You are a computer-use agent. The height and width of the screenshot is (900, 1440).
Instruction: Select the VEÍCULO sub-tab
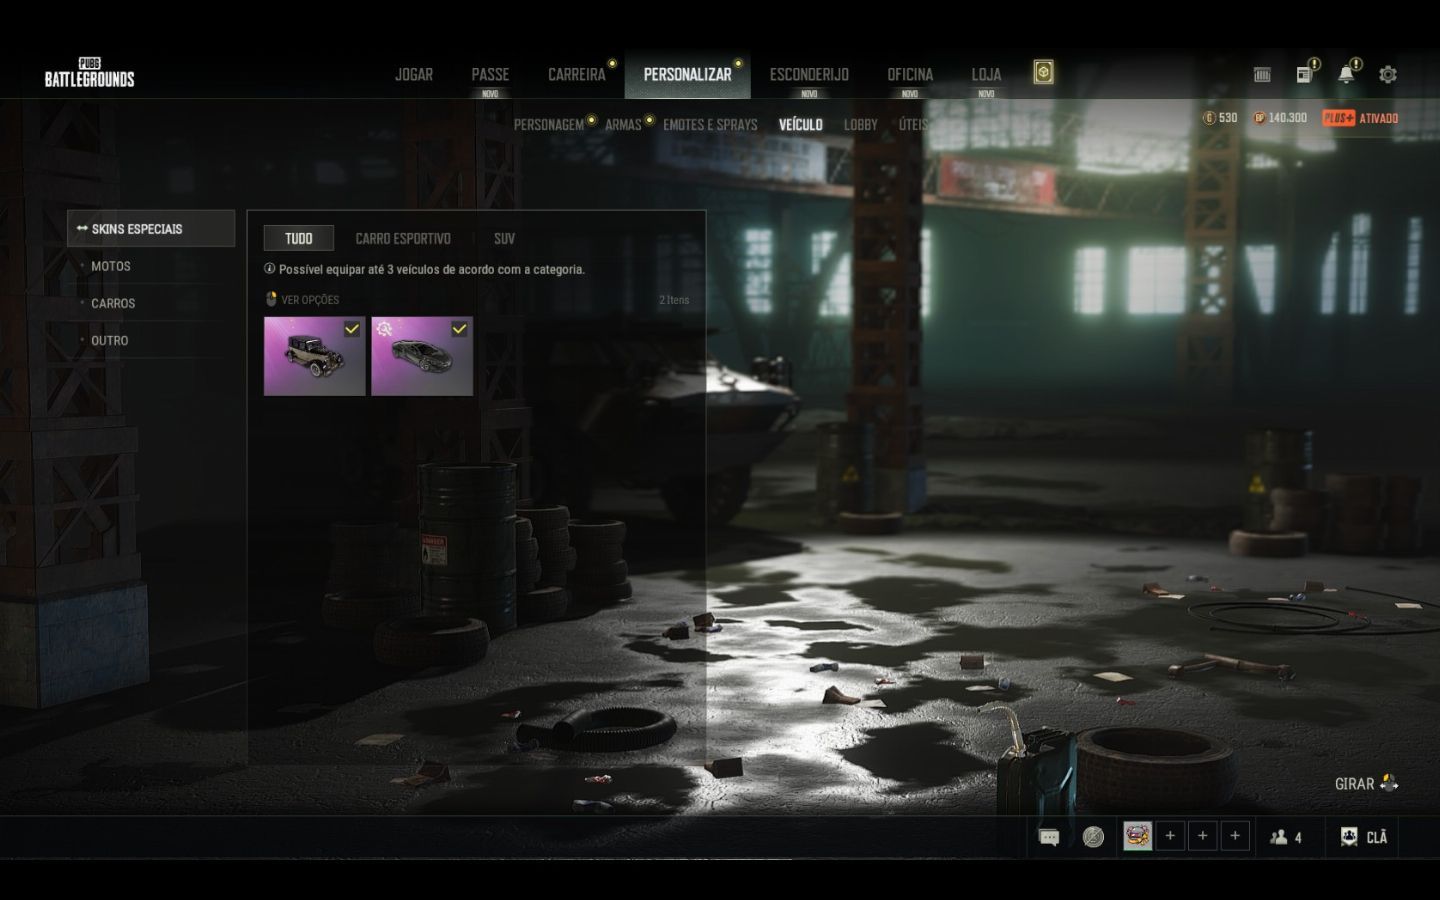click(x=801, y=125)
